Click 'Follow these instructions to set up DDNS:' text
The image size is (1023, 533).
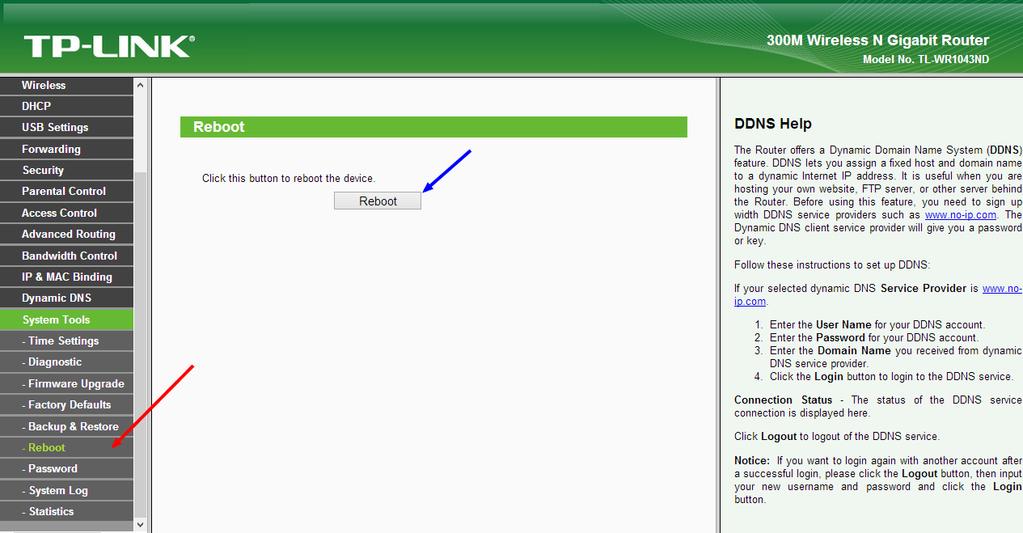(x=832, y=265)
